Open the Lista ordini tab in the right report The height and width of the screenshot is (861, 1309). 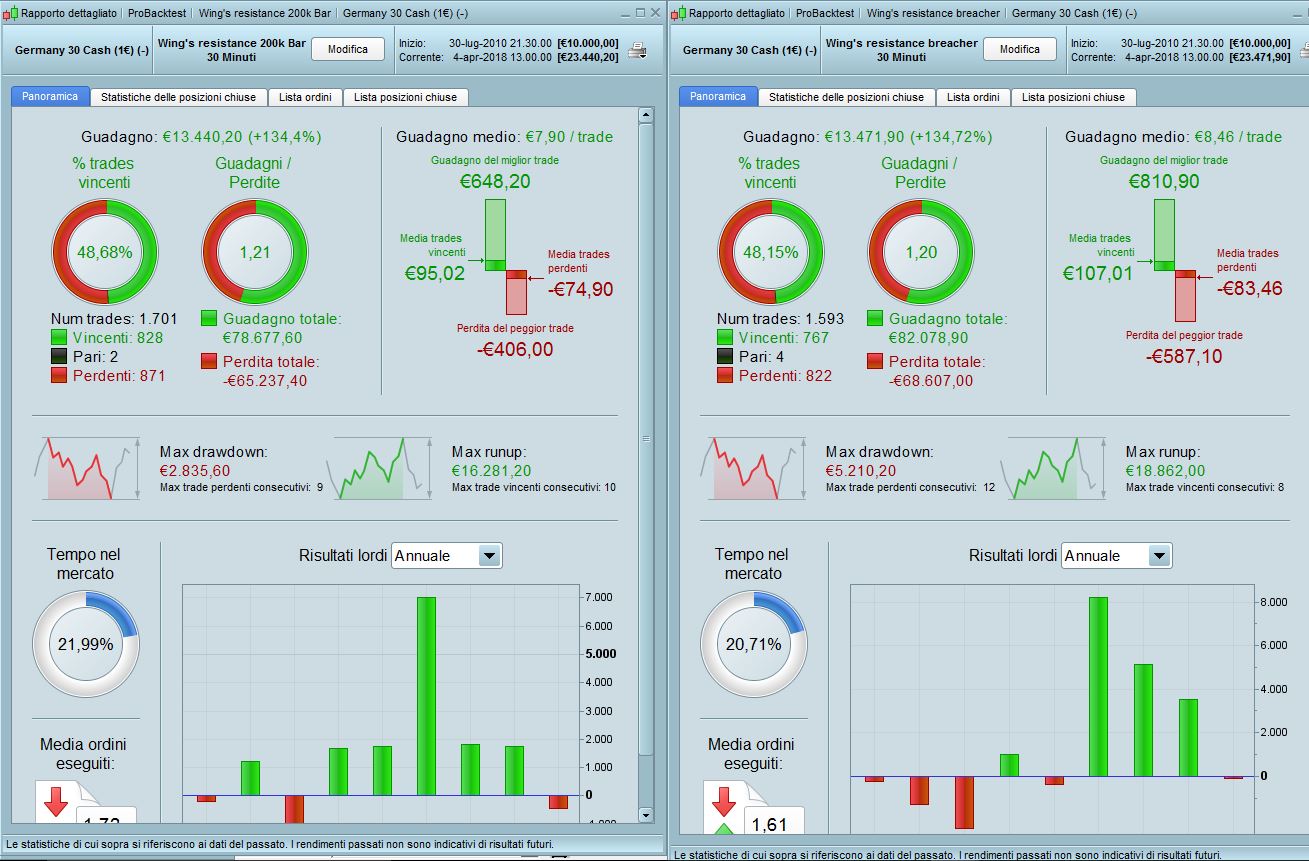(x=972, y=97)
